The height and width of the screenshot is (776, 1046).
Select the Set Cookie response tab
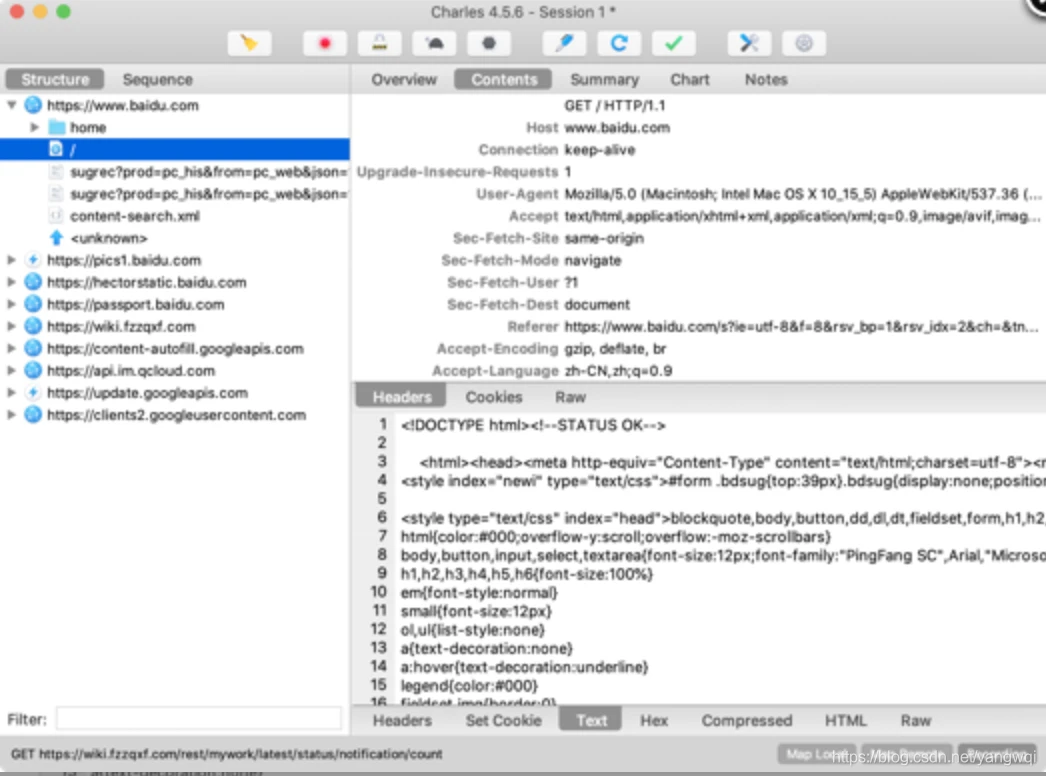tap(503, 720)
